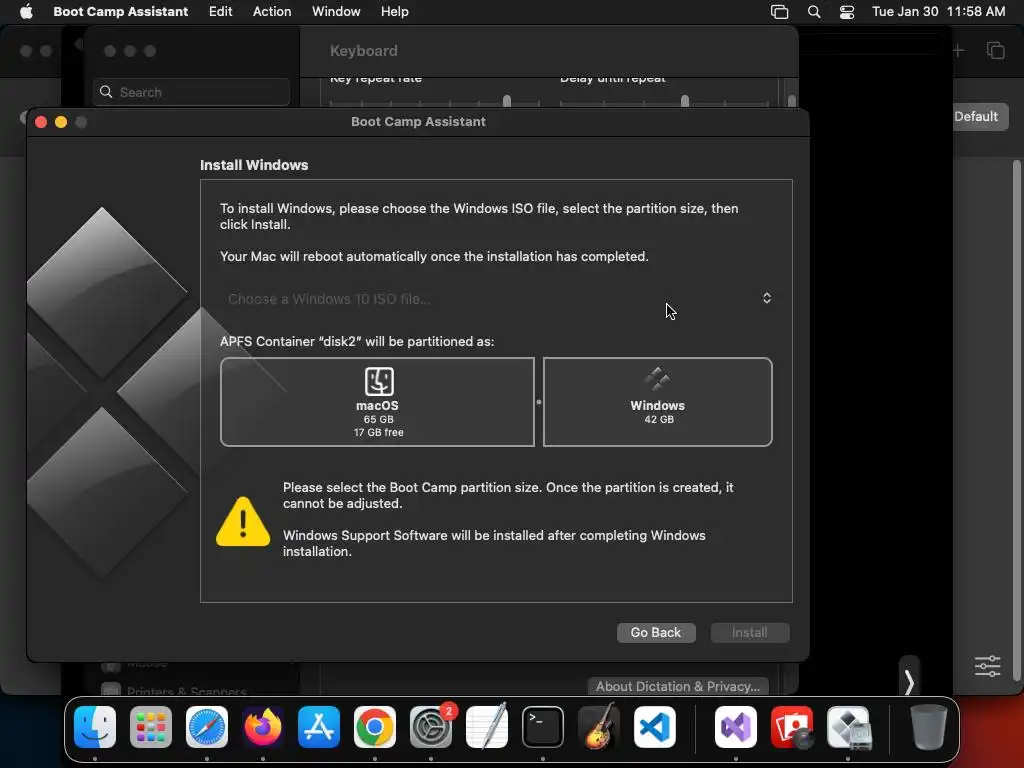The height and width of the screenshot is (768, 1024).
Task: Click the Search field in System Settings
Action: [x=192, y=92]
